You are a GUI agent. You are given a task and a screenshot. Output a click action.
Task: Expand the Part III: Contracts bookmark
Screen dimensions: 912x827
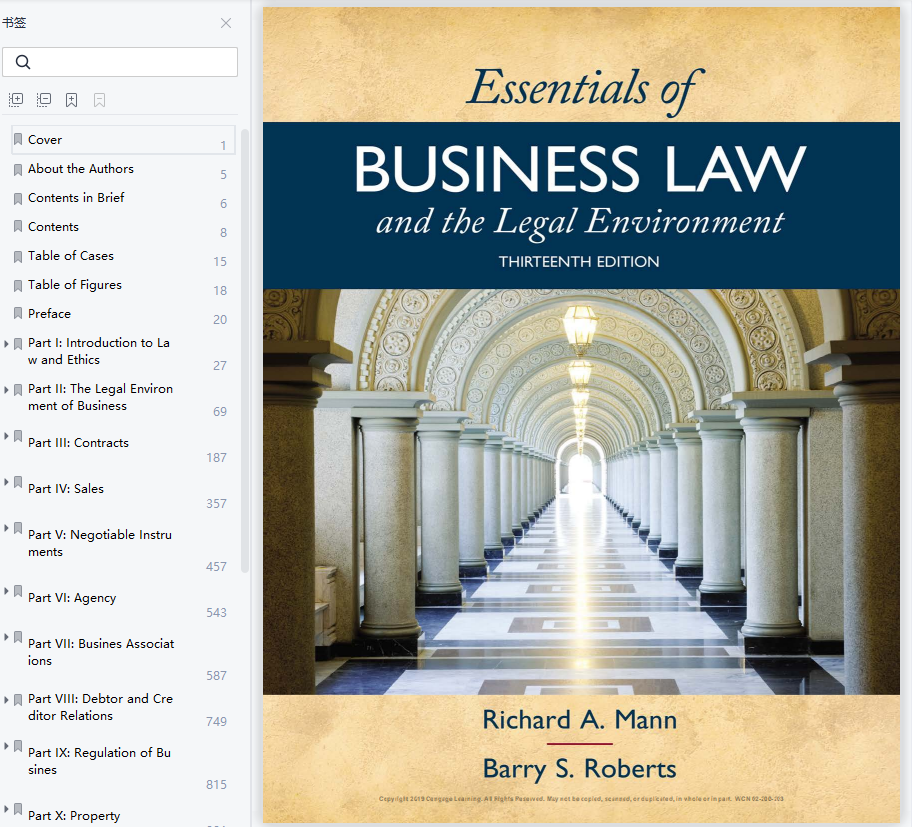6,436
